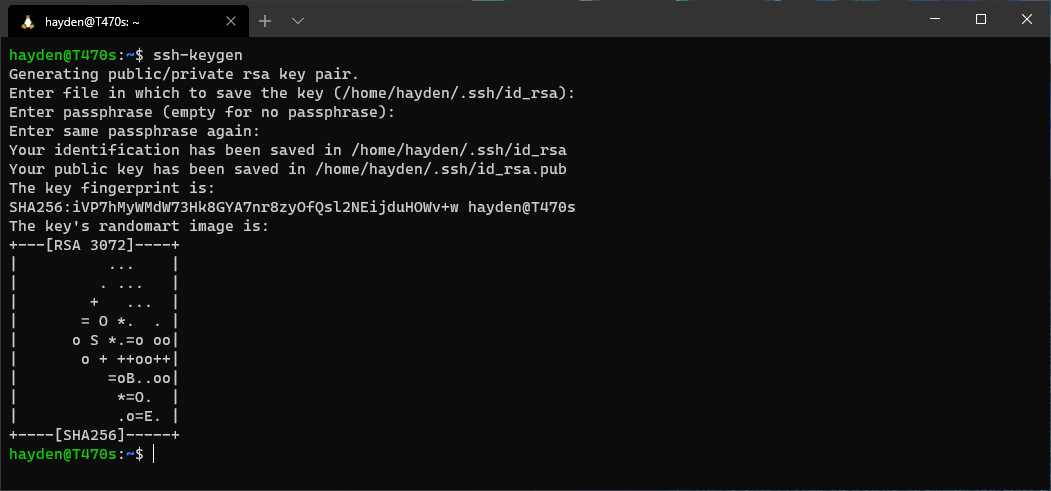Click the id_rsa.pub saved path line
The width and height of the screenshot is (1051, 491).
[x=288, y=169]
